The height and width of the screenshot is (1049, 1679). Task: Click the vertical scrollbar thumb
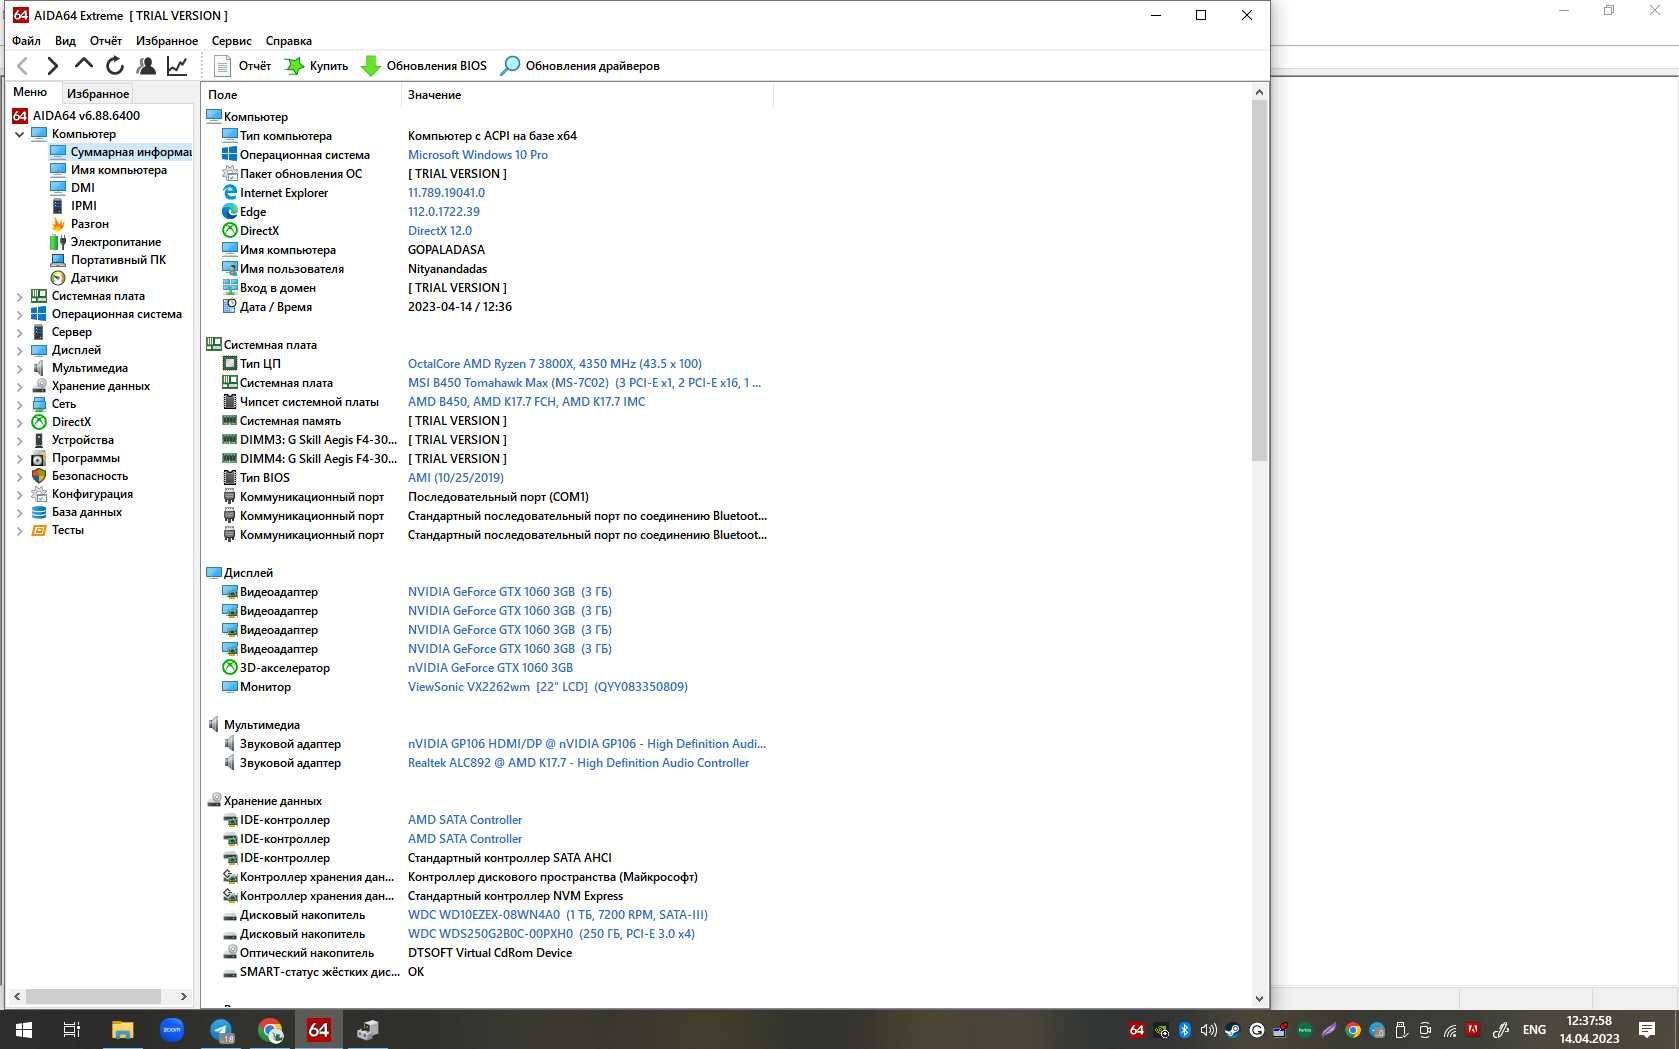click(x=1259, y=280)
